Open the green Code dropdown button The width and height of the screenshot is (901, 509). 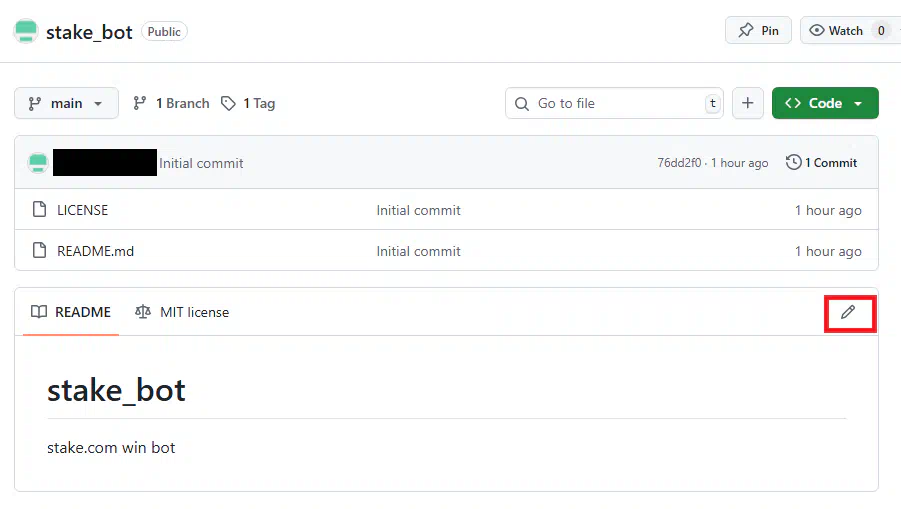click(825, 103)
